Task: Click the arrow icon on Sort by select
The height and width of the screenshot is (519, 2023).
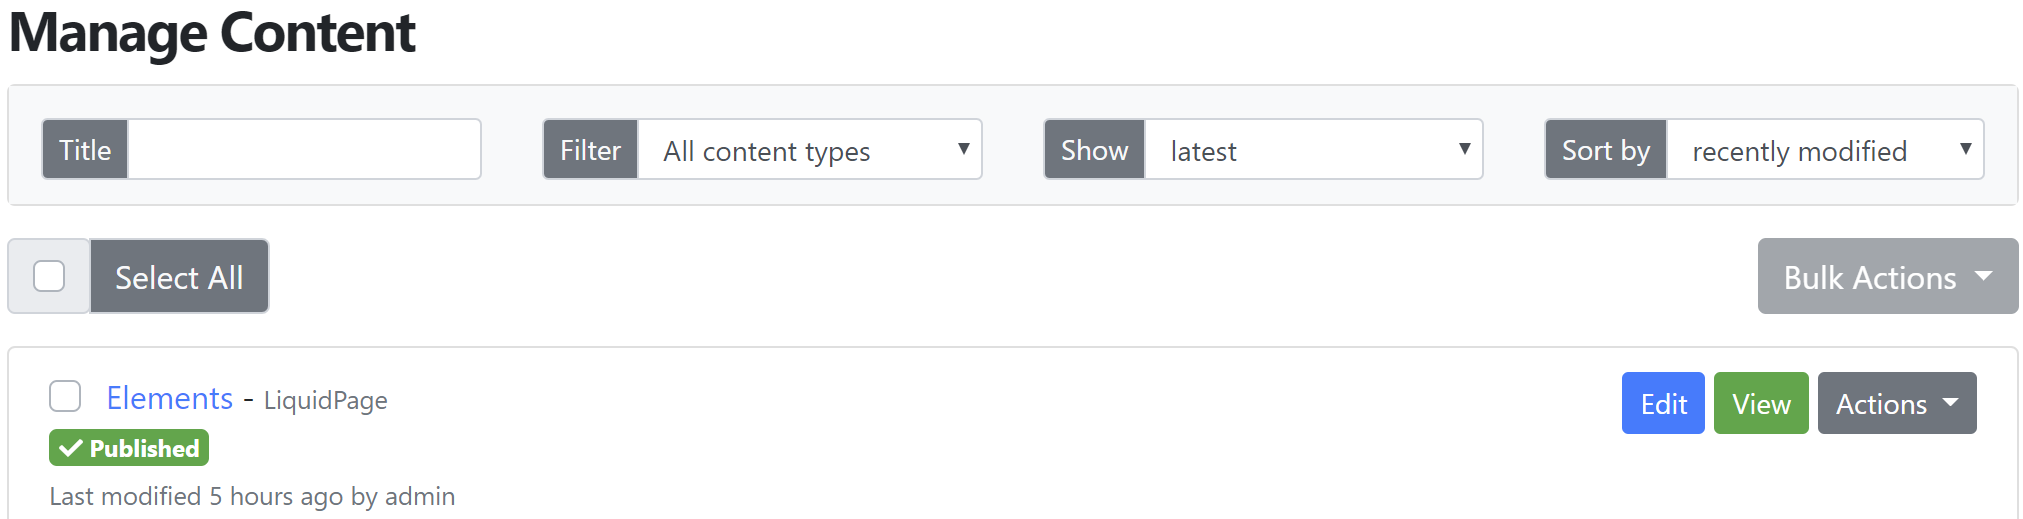Action: 1966,149
